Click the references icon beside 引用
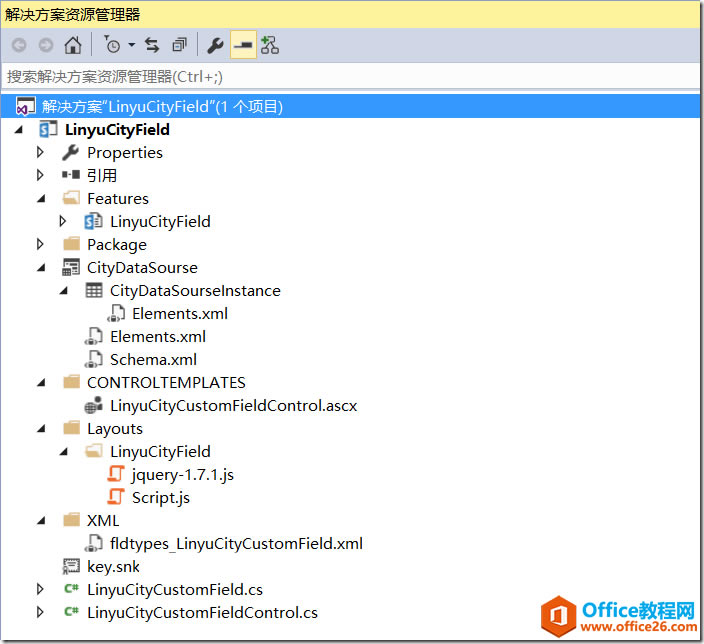 pos(71,175)
